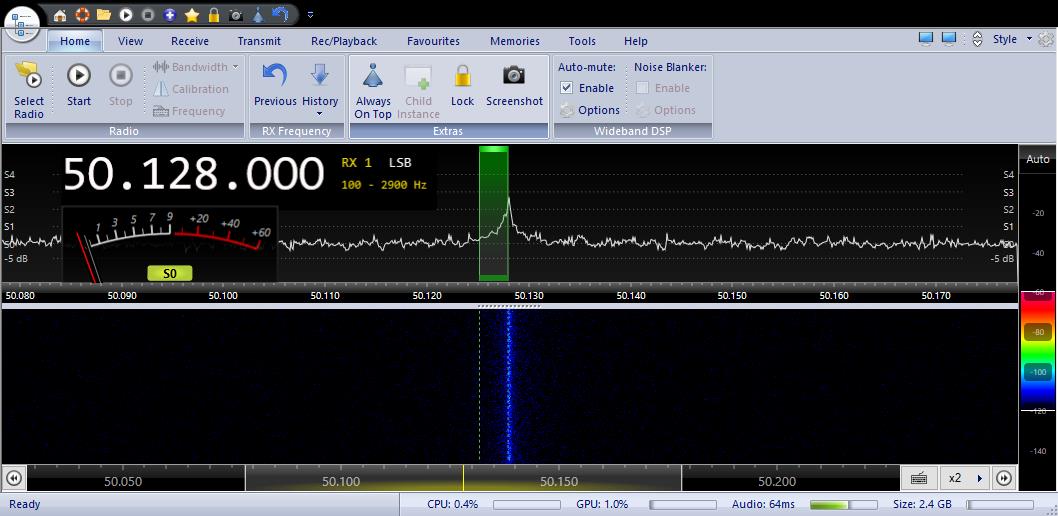Open the Rec/Playback ribbon tab
The width and height of the screenshot is (1058, 516).
[x=344, y=41]
